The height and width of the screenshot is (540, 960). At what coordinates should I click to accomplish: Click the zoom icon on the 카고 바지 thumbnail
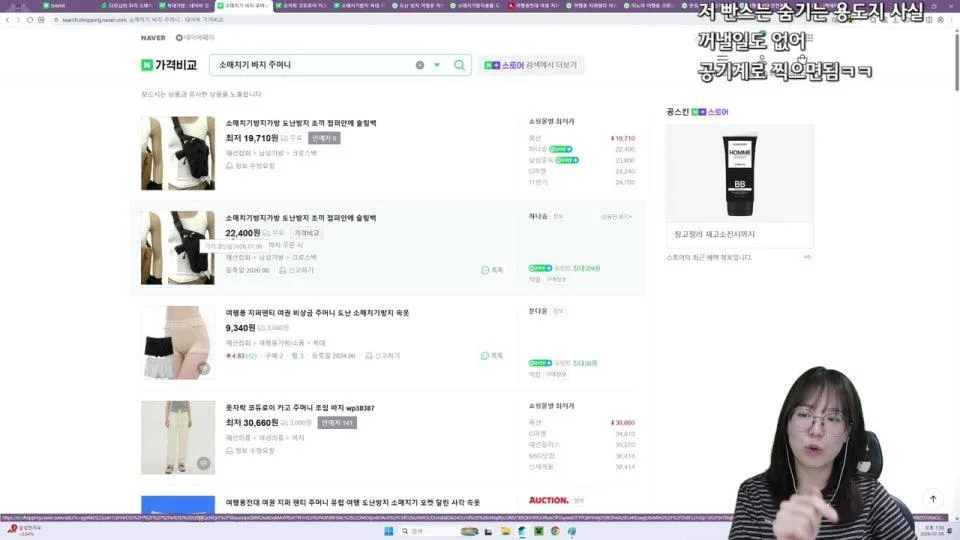(204, 463)
